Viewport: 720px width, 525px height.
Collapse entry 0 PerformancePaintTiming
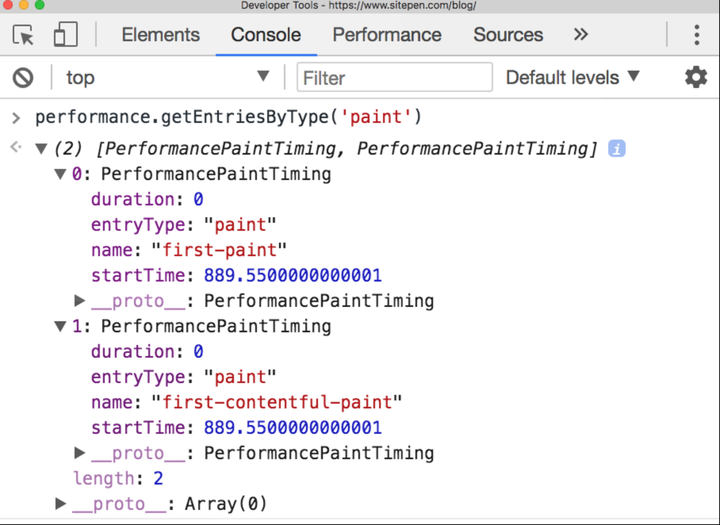tap(61, 175)
